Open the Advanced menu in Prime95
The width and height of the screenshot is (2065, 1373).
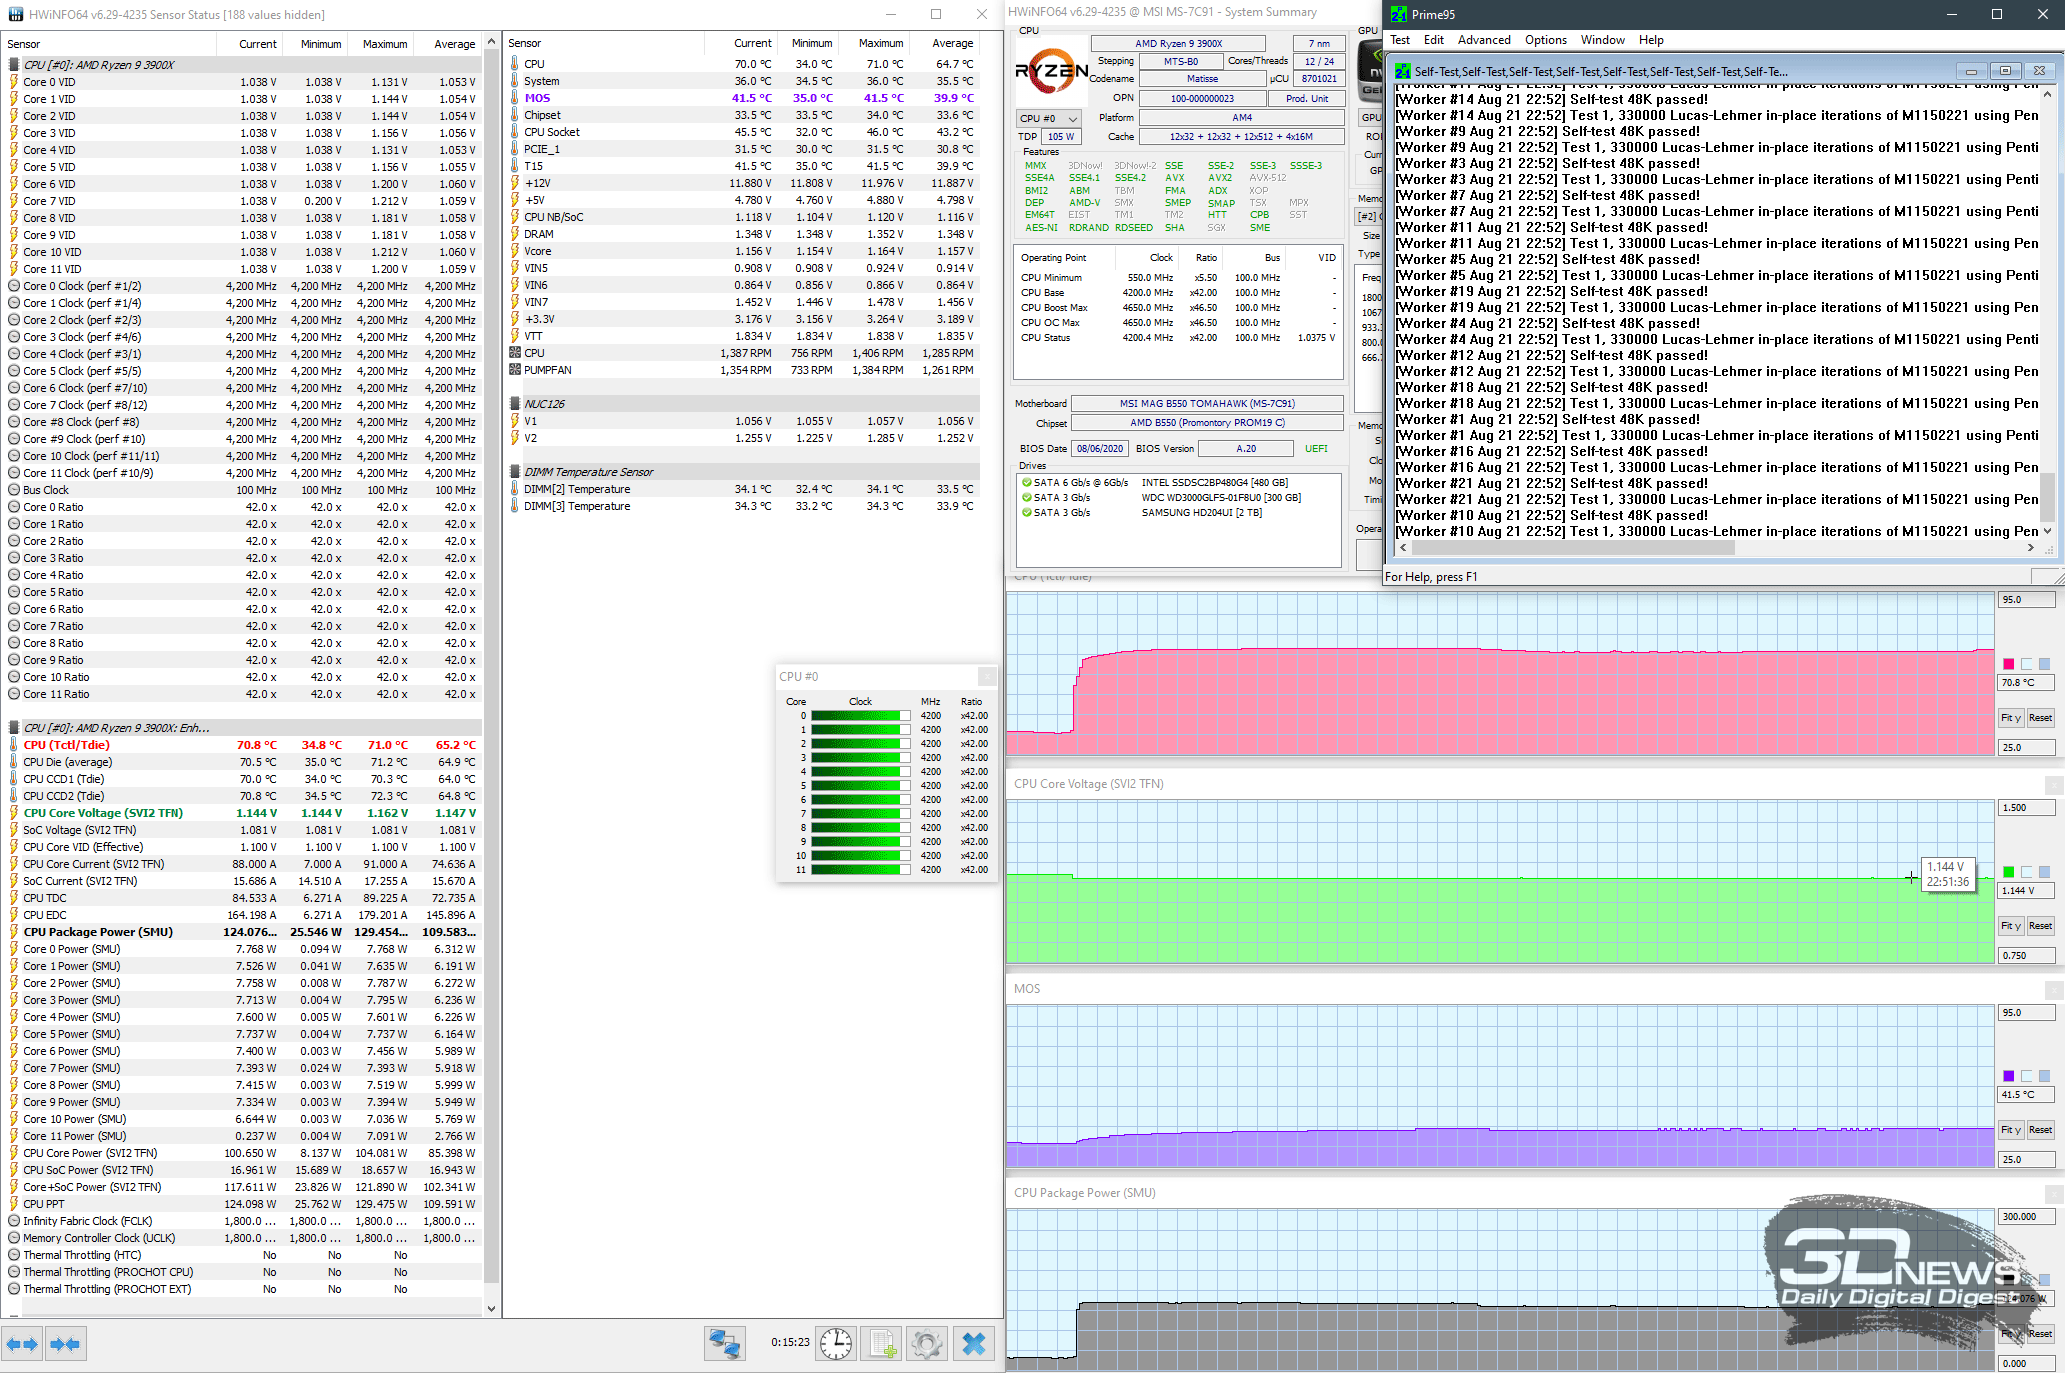click(1484, 40)
